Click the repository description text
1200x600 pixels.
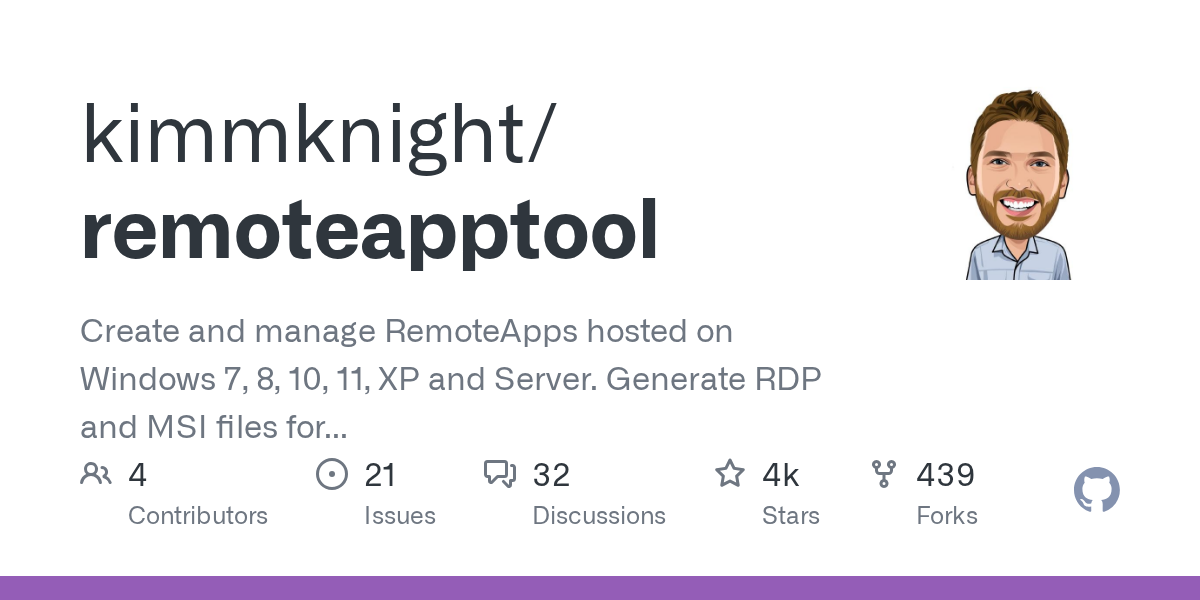450,378
